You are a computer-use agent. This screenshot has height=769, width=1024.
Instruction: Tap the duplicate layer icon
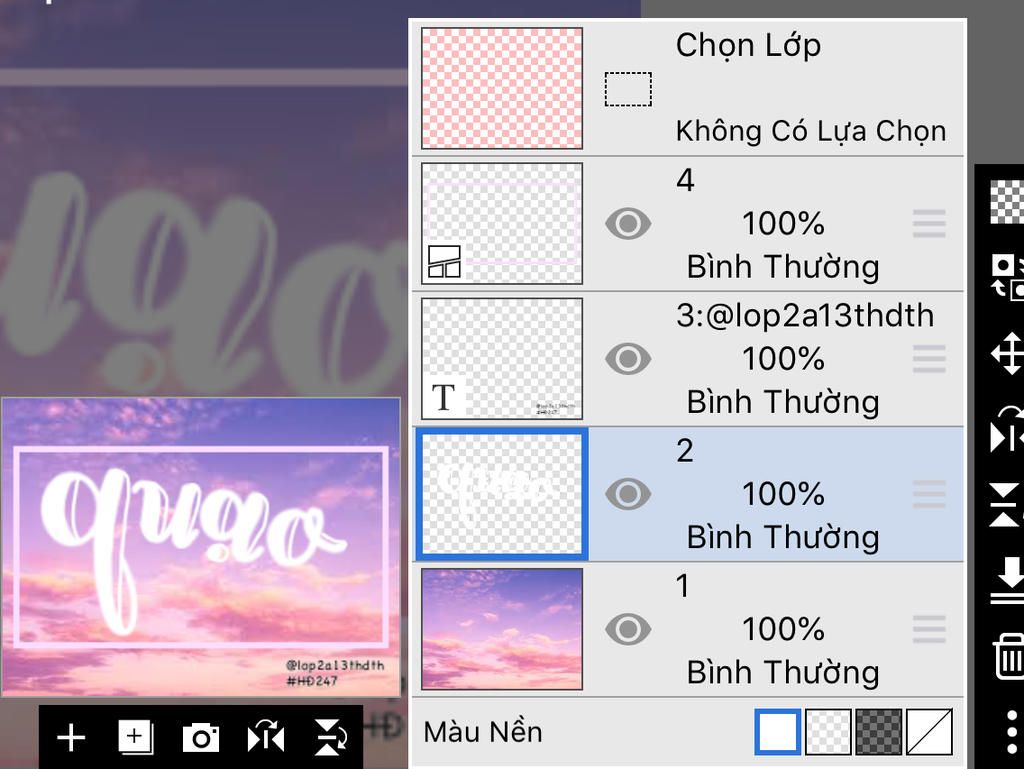[135, 738]
